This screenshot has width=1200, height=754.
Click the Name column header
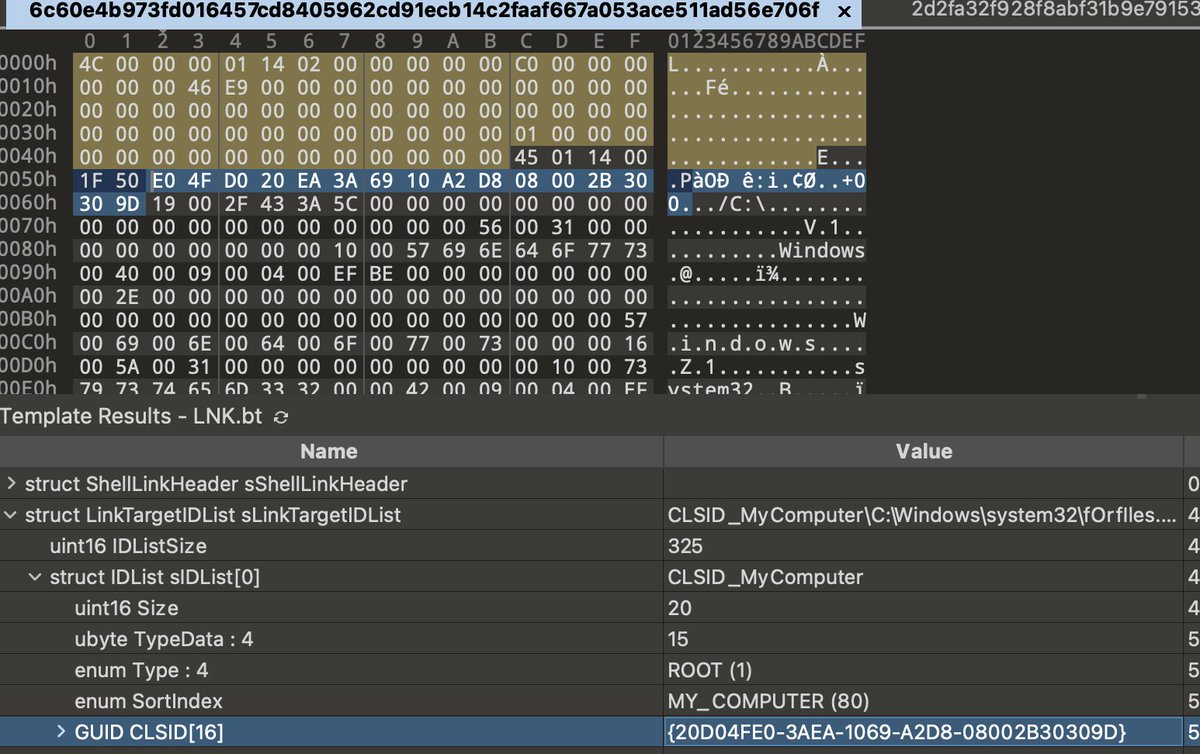click(x=330, y=452)
